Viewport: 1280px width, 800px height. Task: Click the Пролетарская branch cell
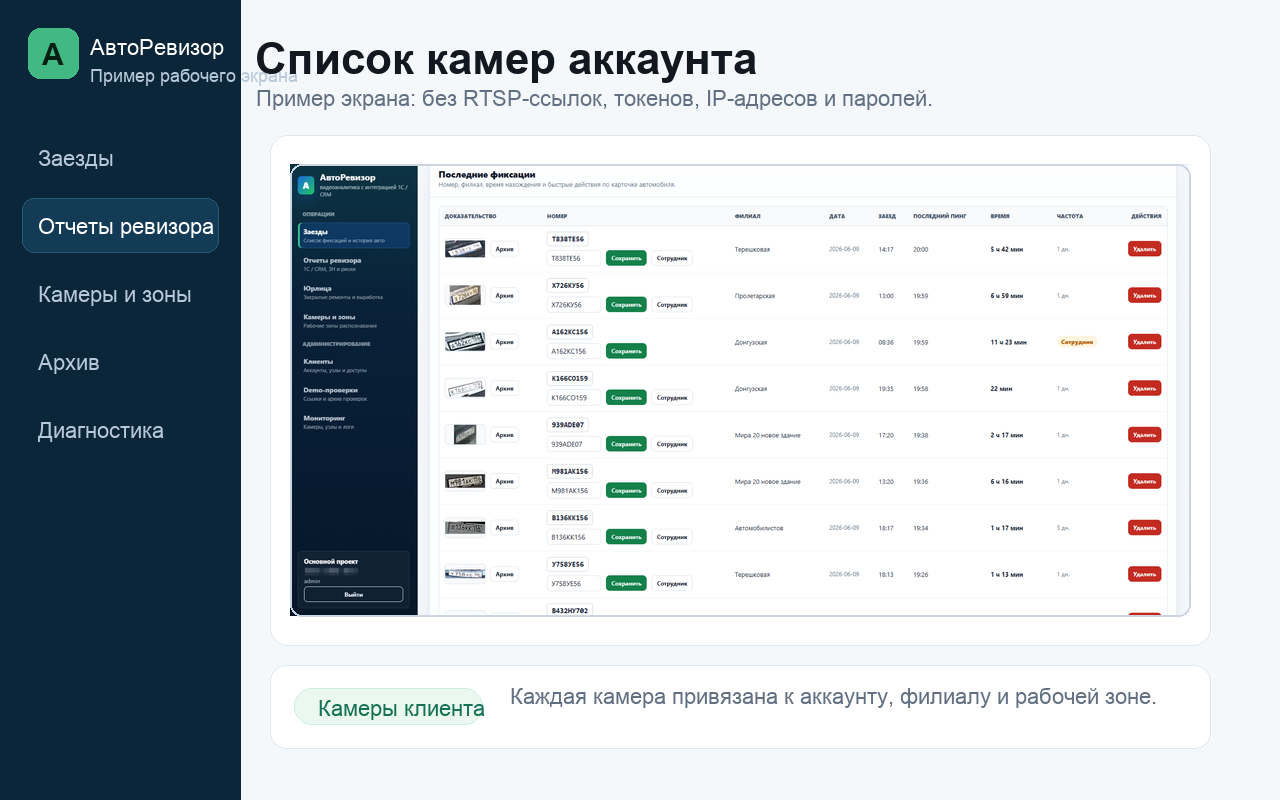[755, 296]
